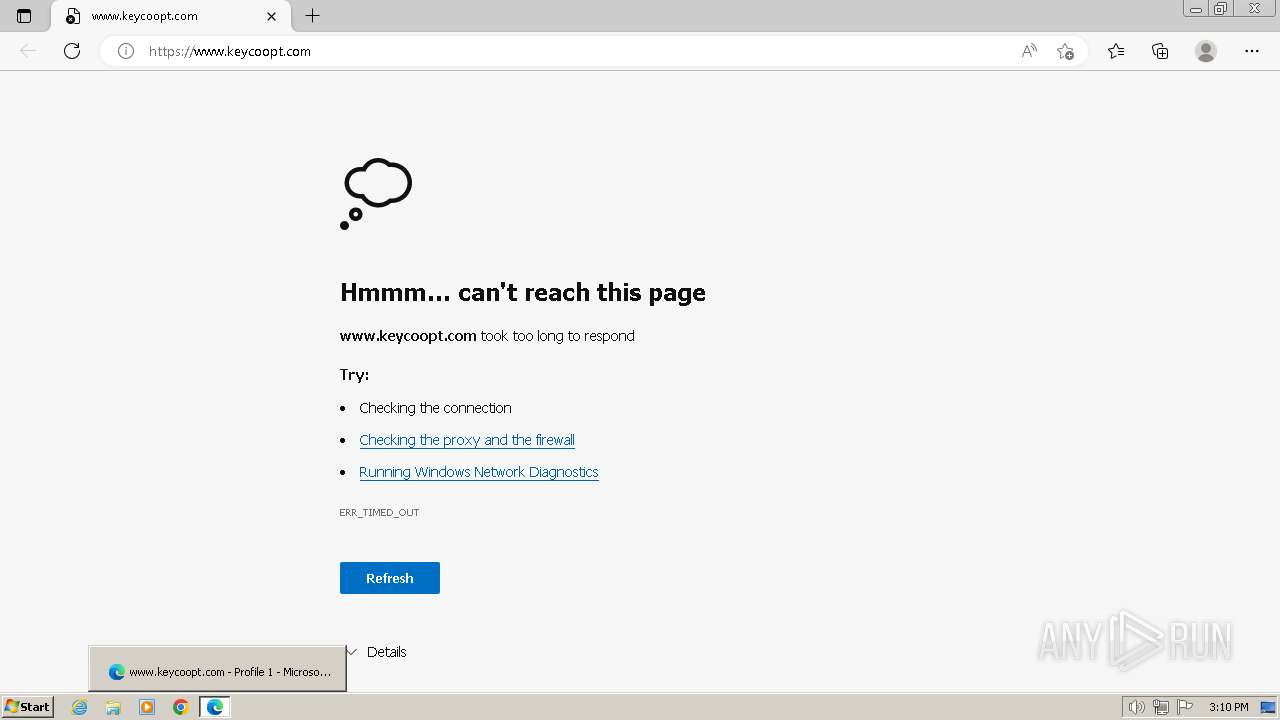
Task: Open the tab actions menu icon
Action: (x=24, y=16)
